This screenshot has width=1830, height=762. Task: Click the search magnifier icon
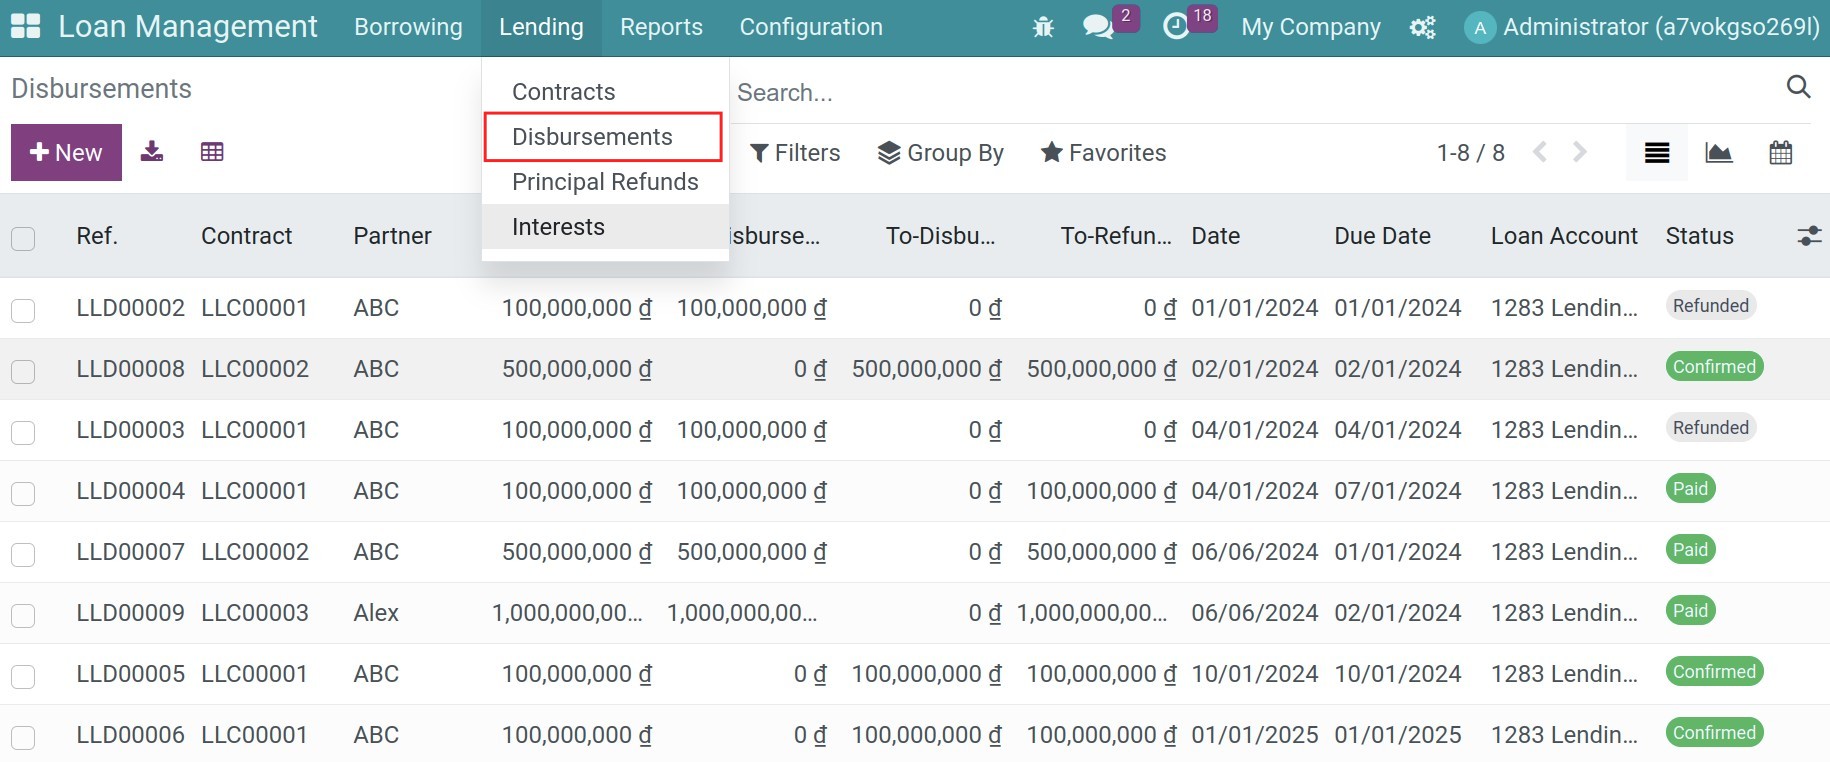(1798, 87)
